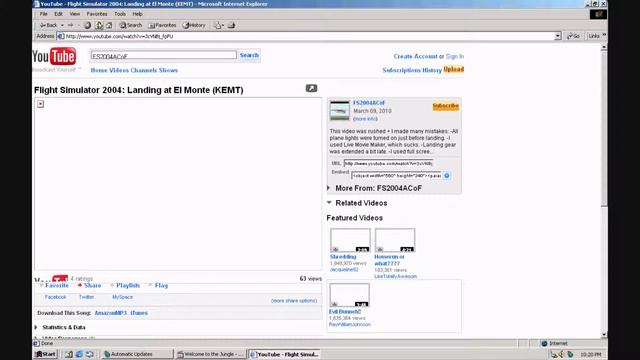Viewport: 640px width, 360px height.
Task: Select the video URL text field
Action: (x=388, y=163)
